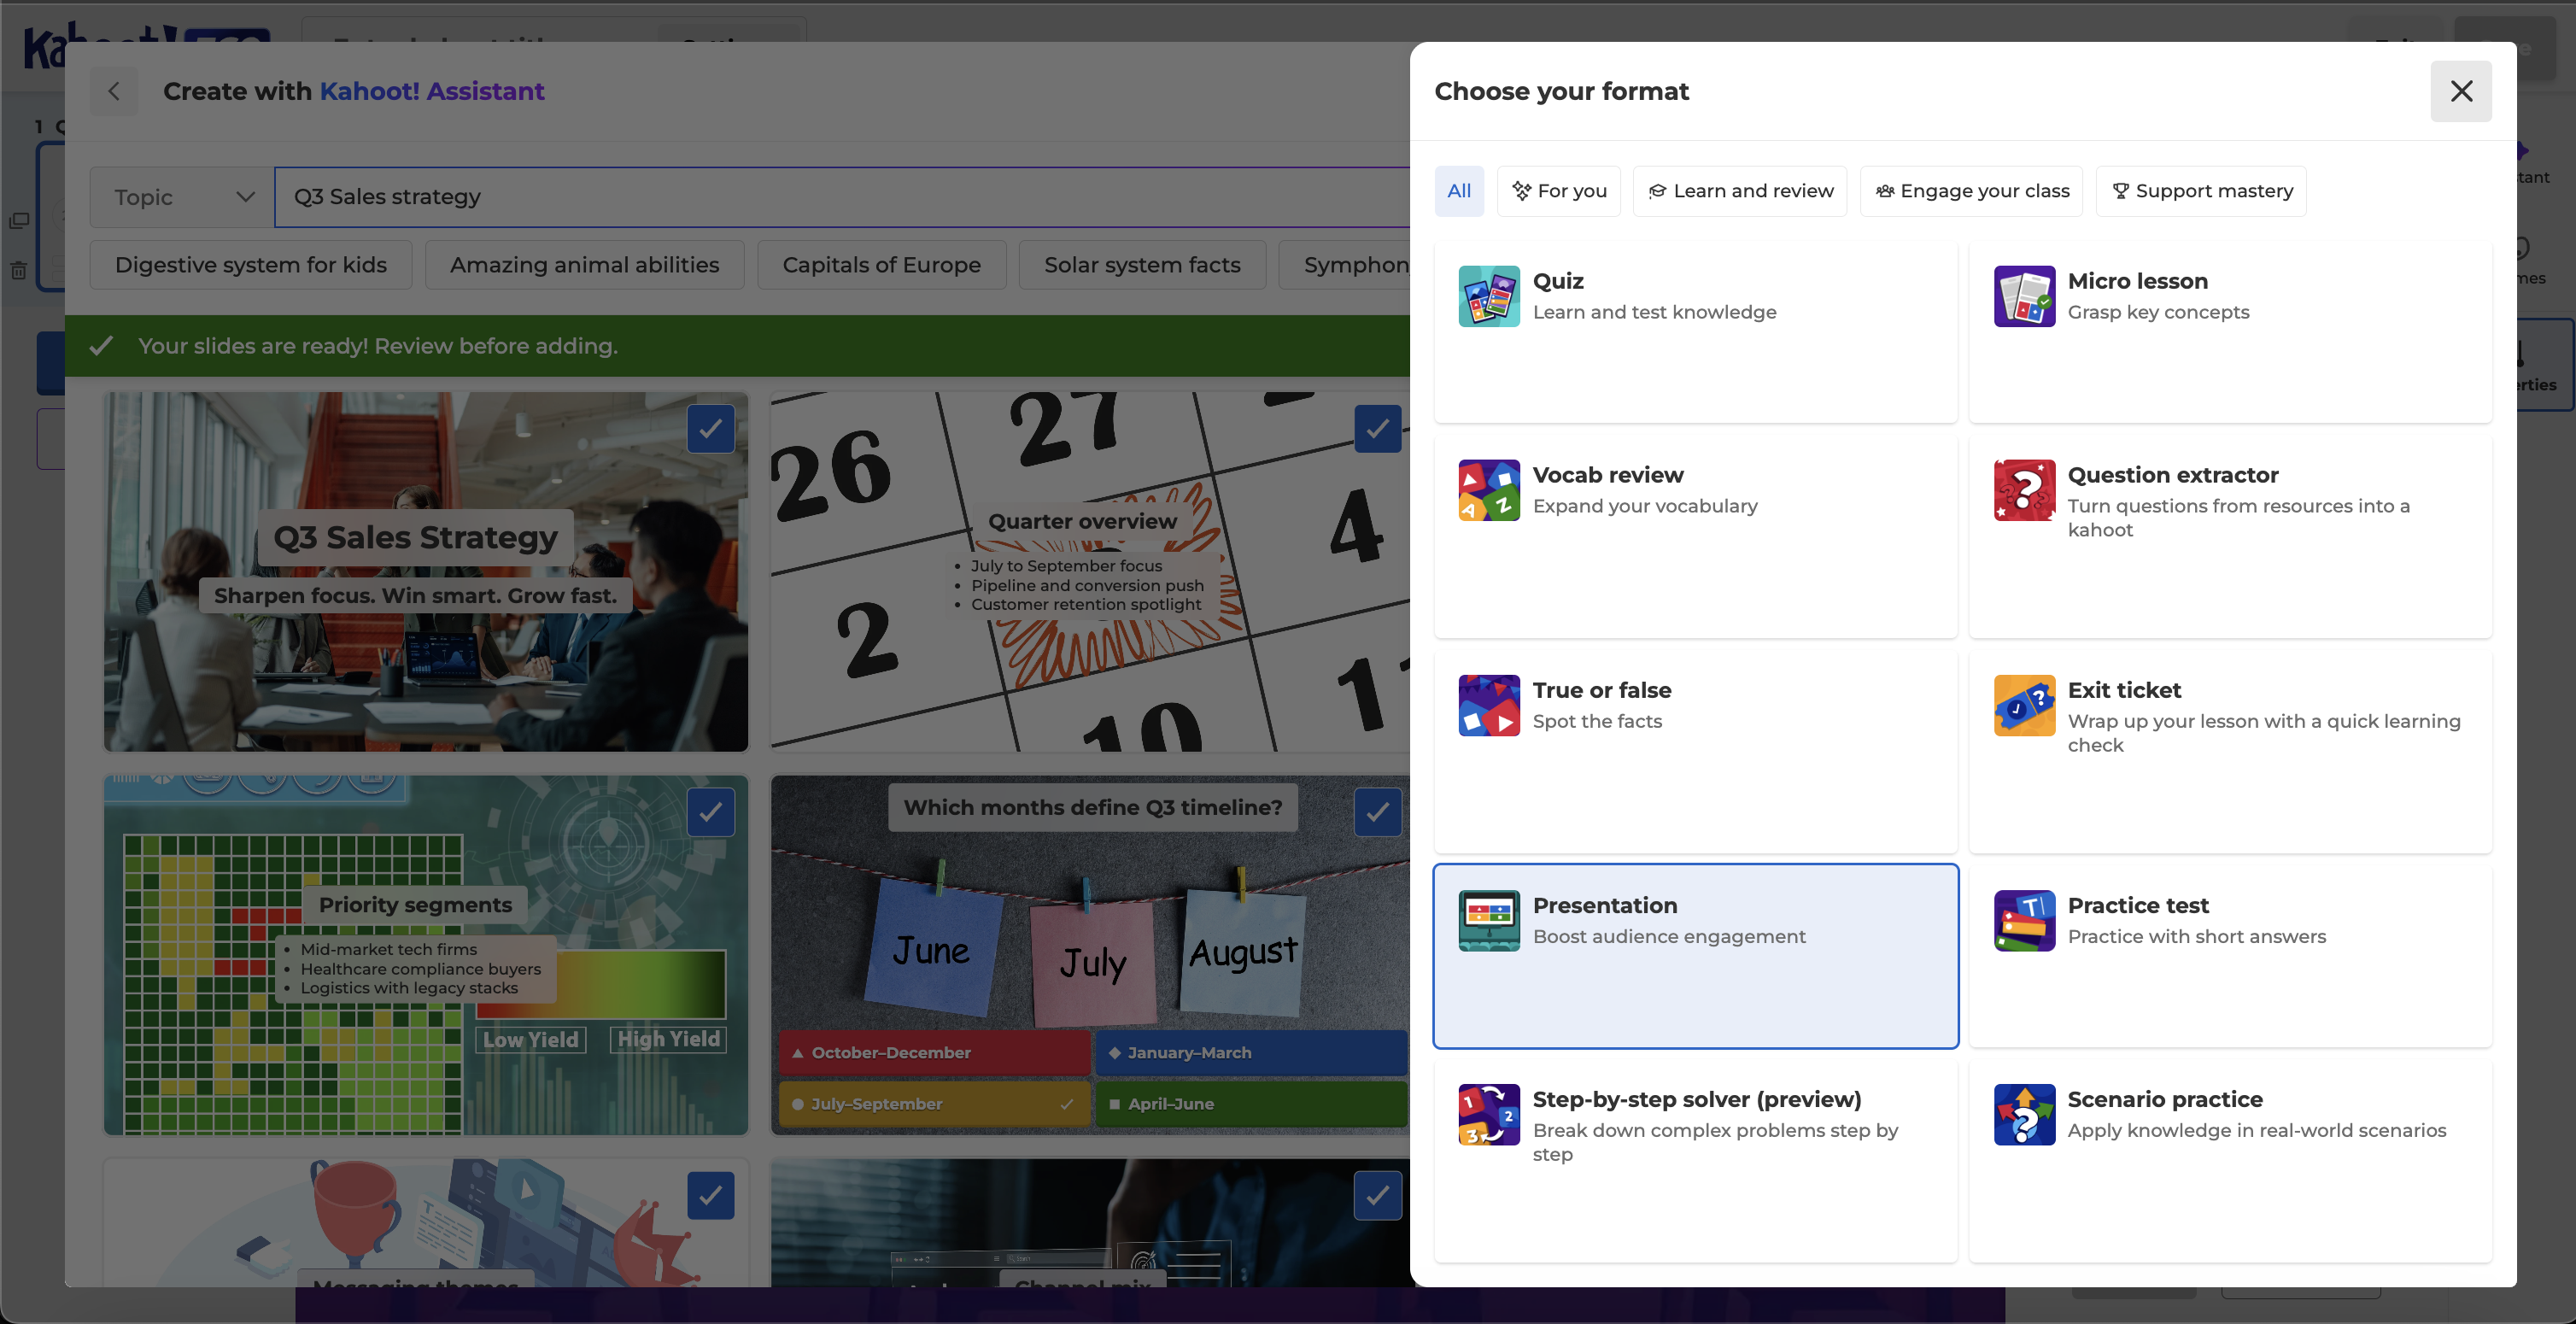Uncheck the Q3 Sales Strategy title slide
2576x1324 pixels.
point(710,429)
